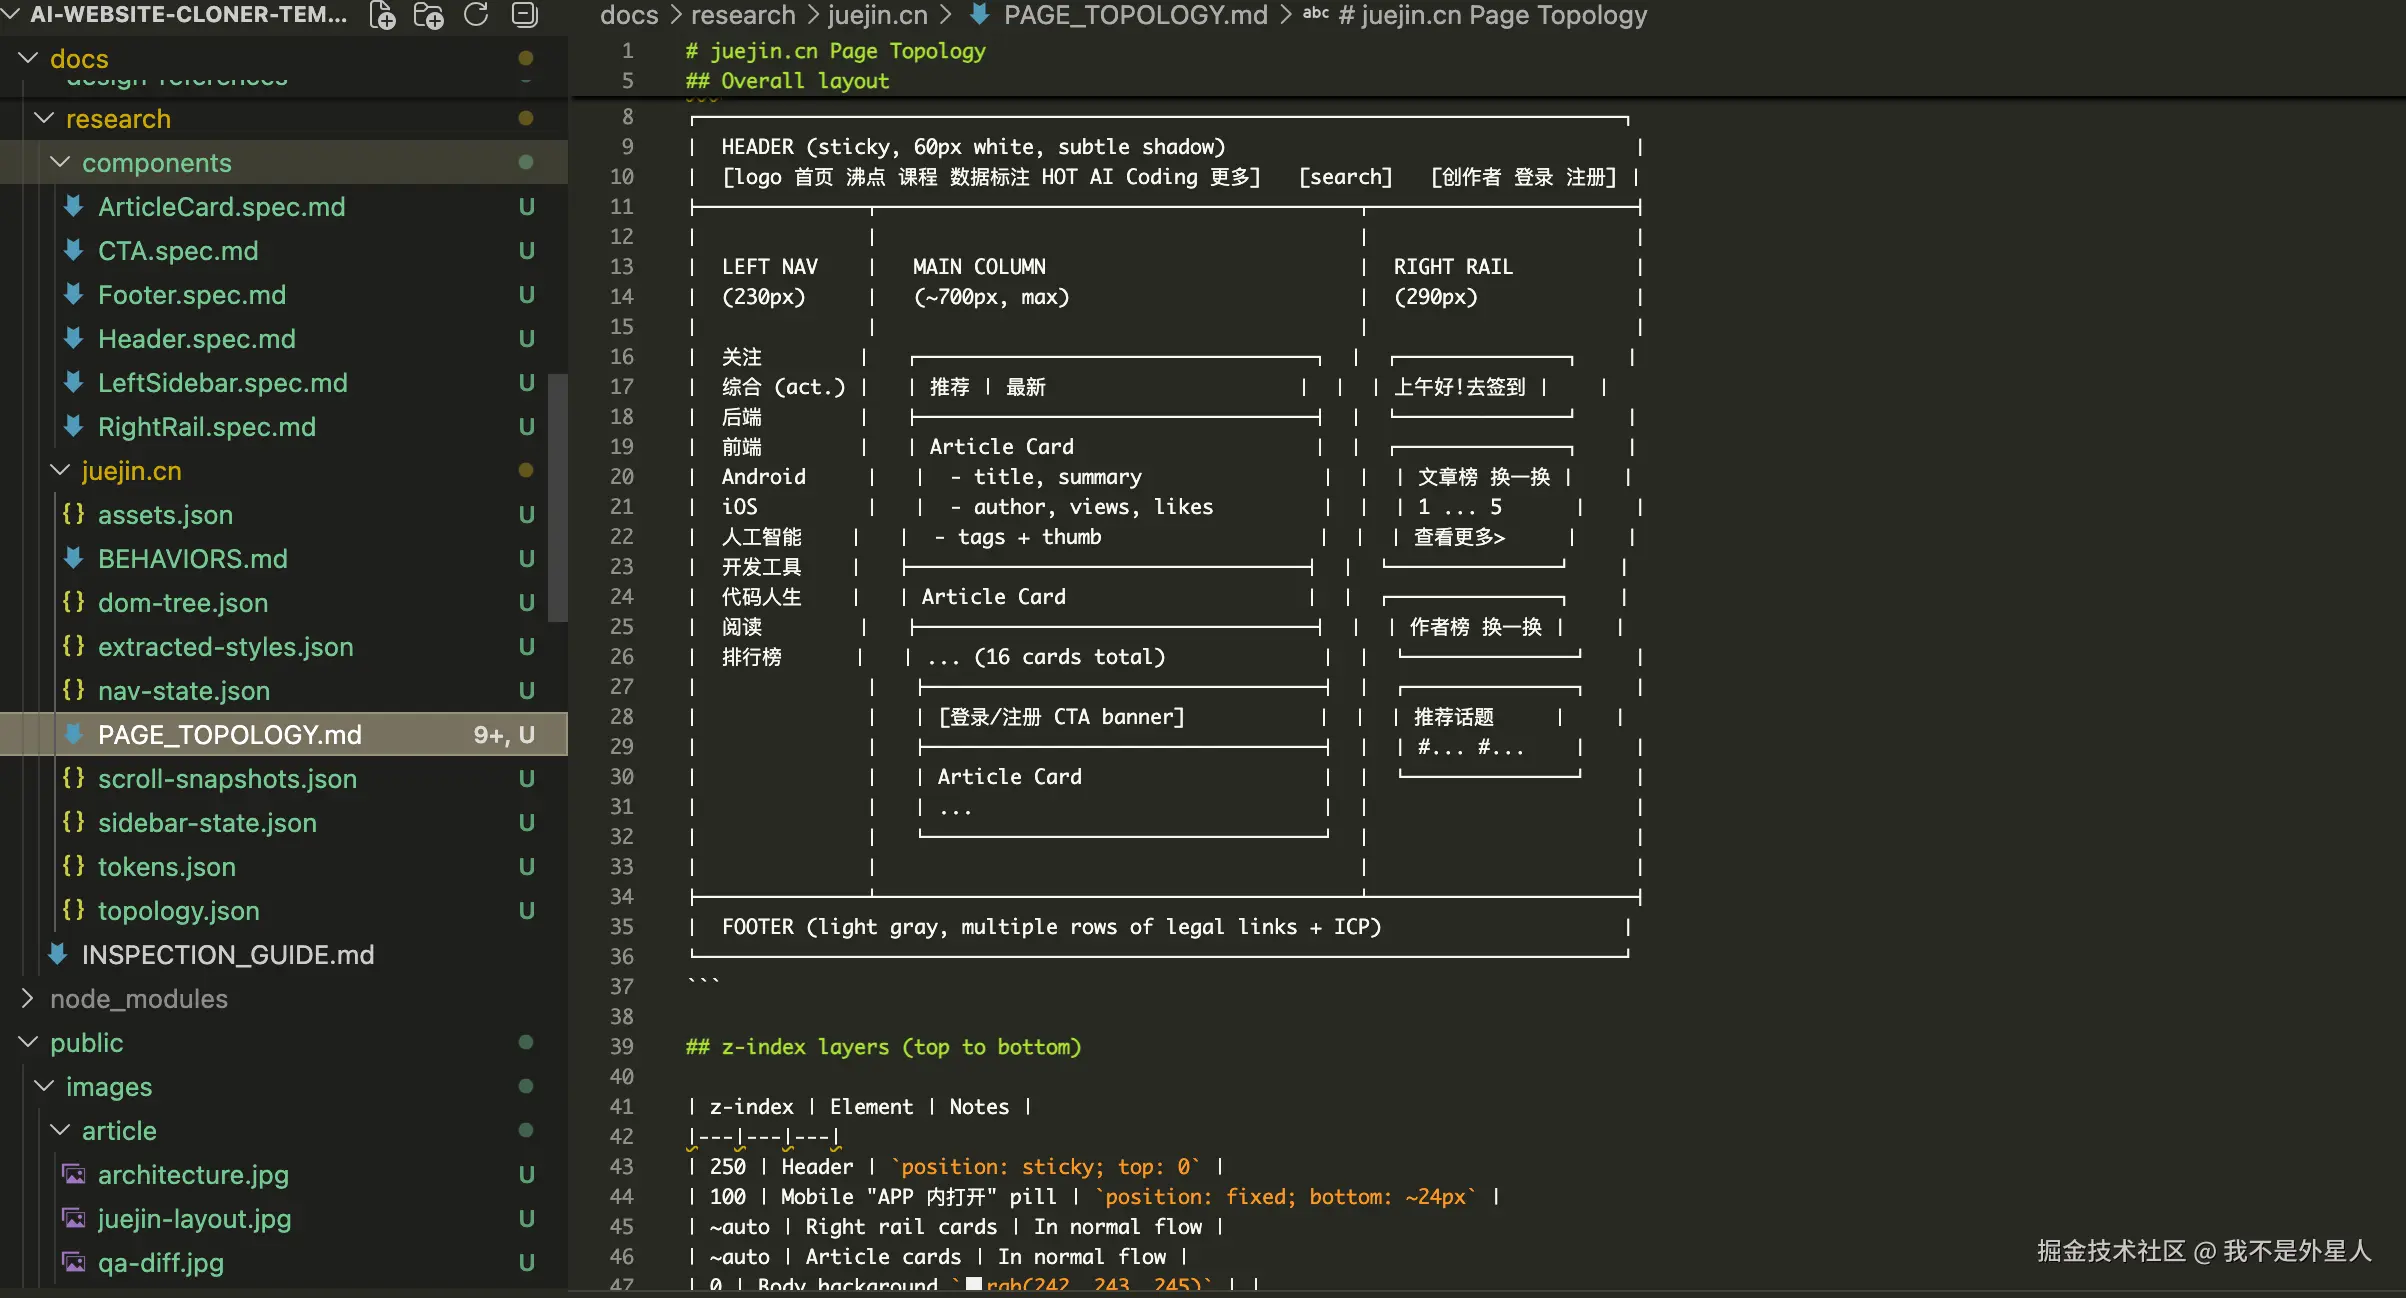Image resolution: width=2406 pixels, height=1298 pixels.
Task: Click PAGE_TOPOLOGY.md in the breadcrumb
Action: pos(1136,15)
